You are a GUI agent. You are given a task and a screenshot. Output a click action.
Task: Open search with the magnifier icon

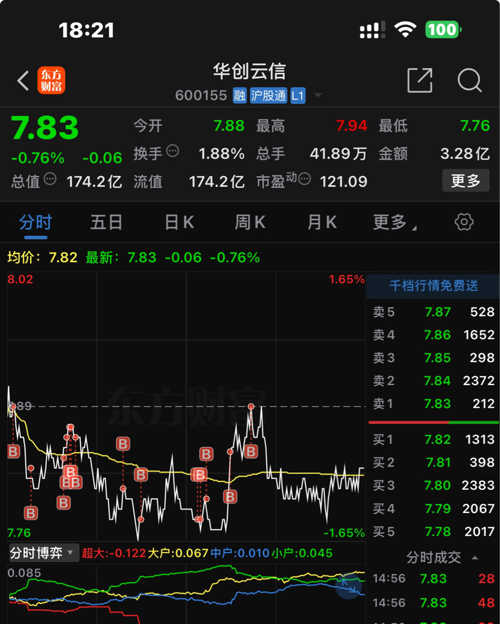point(470,80)
